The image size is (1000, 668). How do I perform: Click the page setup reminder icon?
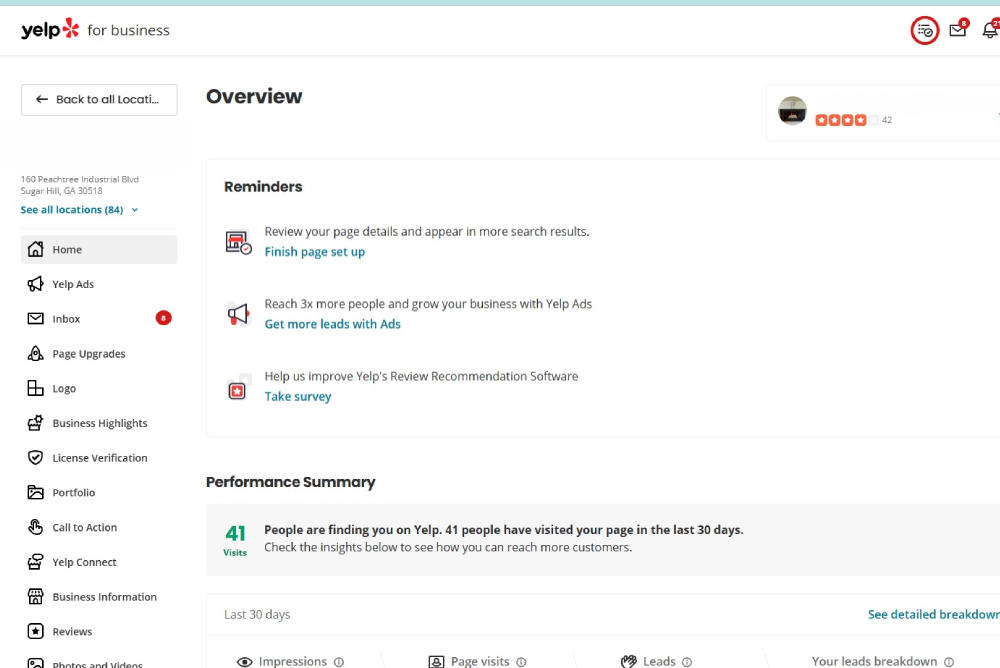coord(239,242)
